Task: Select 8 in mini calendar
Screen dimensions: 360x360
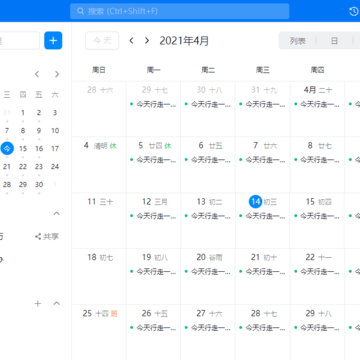Action: click(x=23, y=130)
